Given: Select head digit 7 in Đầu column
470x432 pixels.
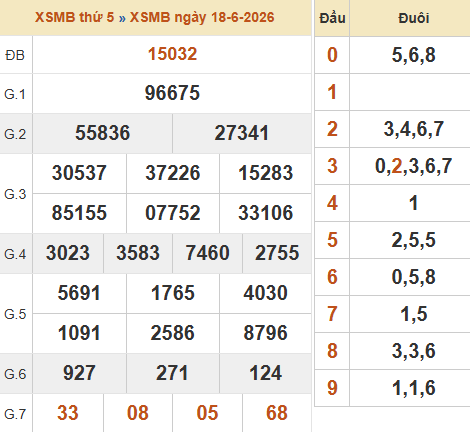Looking at the screenshot, I should click(332, 314).
